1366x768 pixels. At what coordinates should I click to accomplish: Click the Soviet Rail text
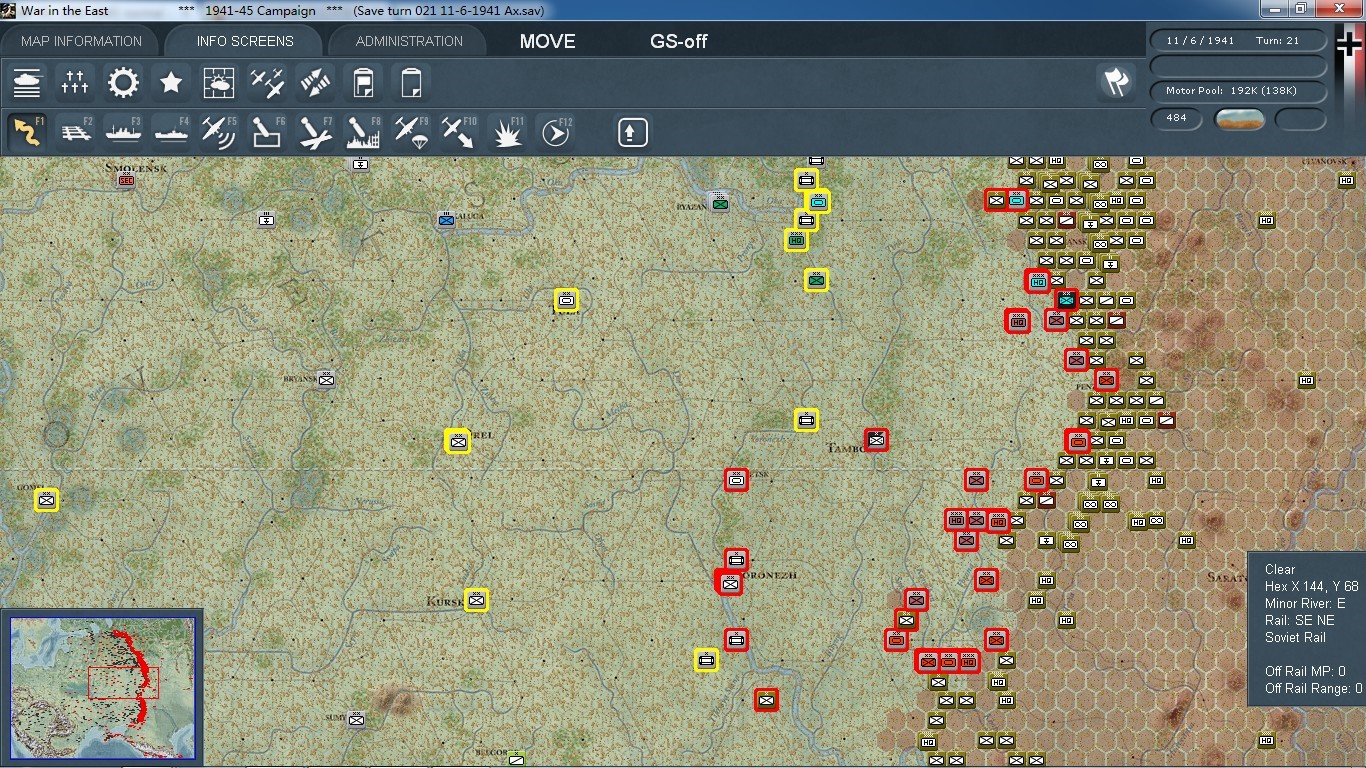[1295, 637]
